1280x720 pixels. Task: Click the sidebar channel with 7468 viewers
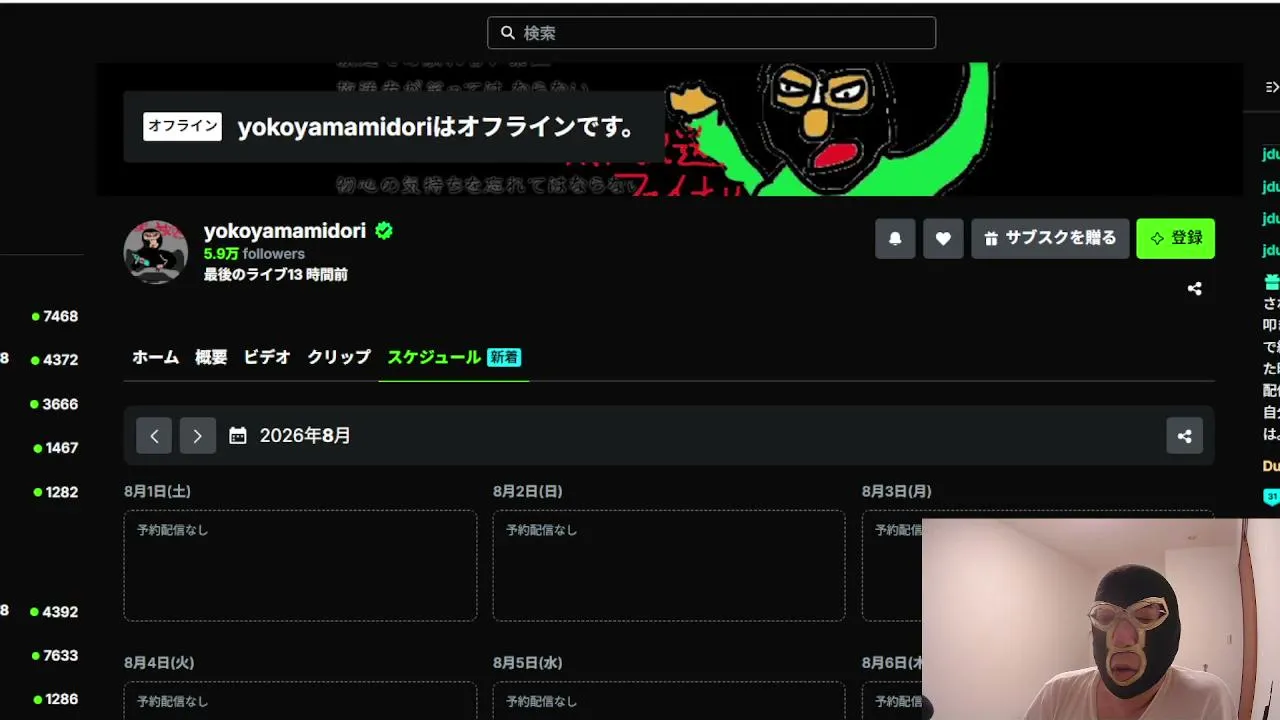click(x=54, y=316)
